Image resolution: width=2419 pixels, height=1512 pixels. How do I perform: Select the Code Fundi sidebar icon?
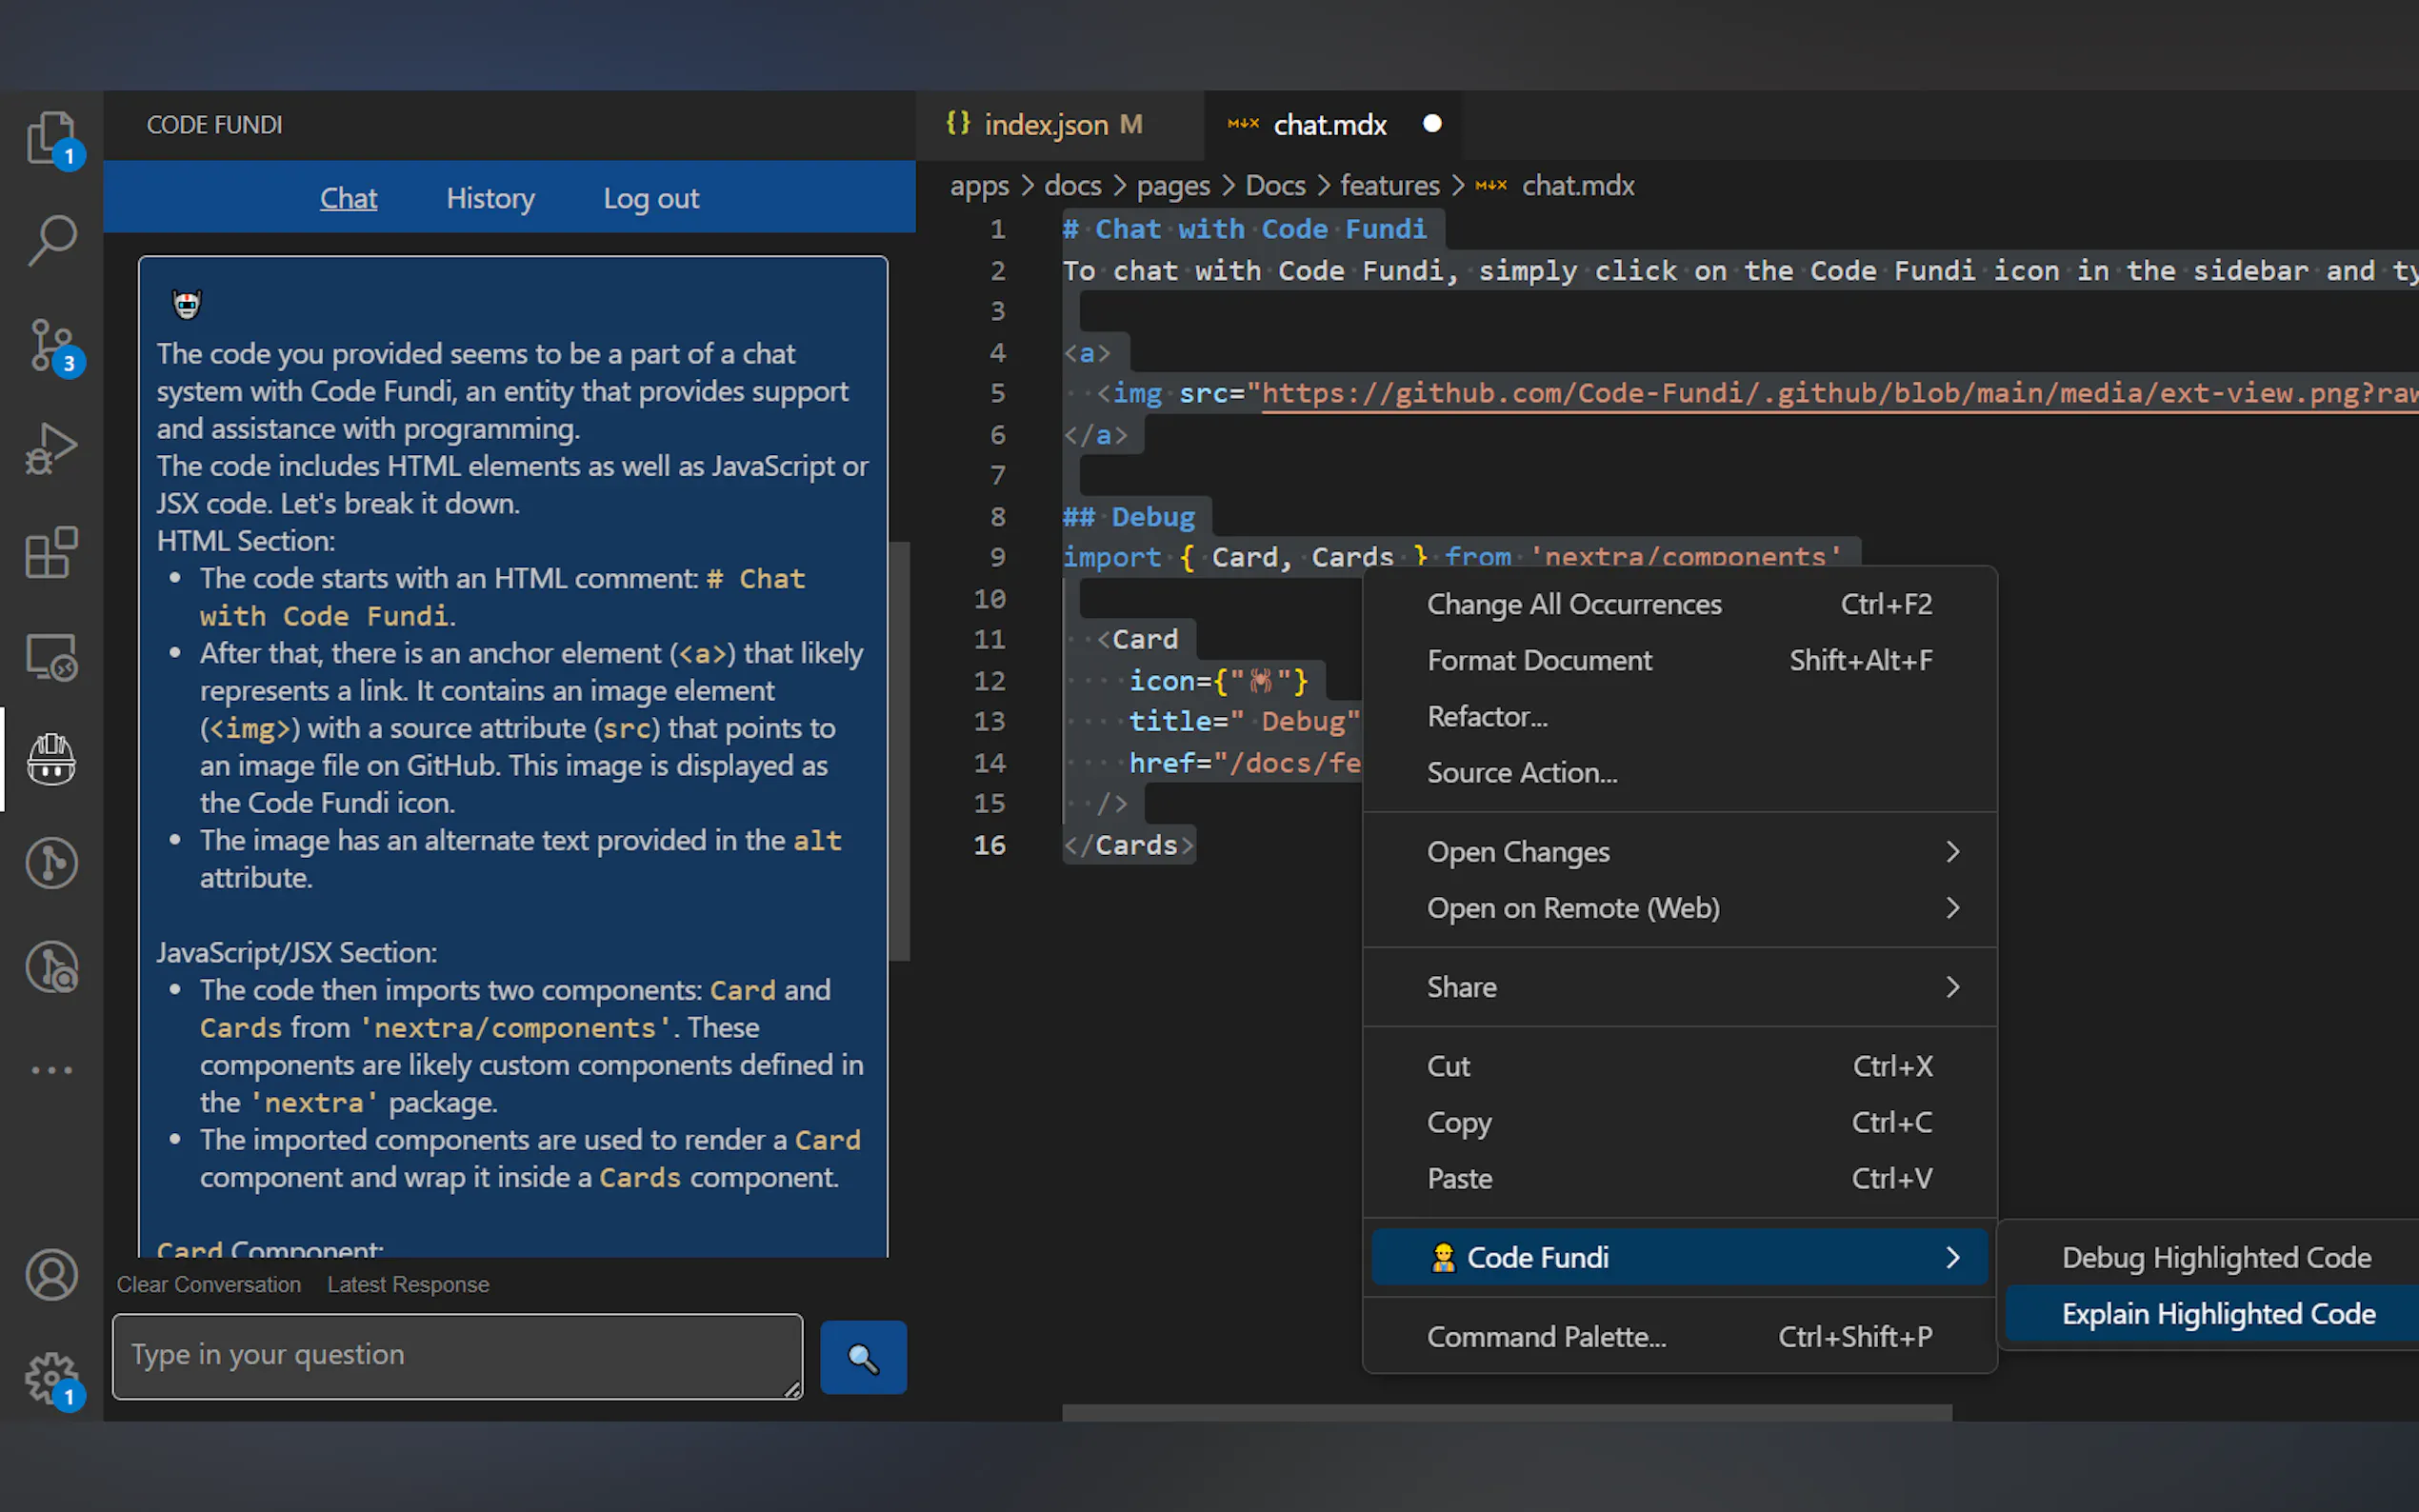(52, 759)
